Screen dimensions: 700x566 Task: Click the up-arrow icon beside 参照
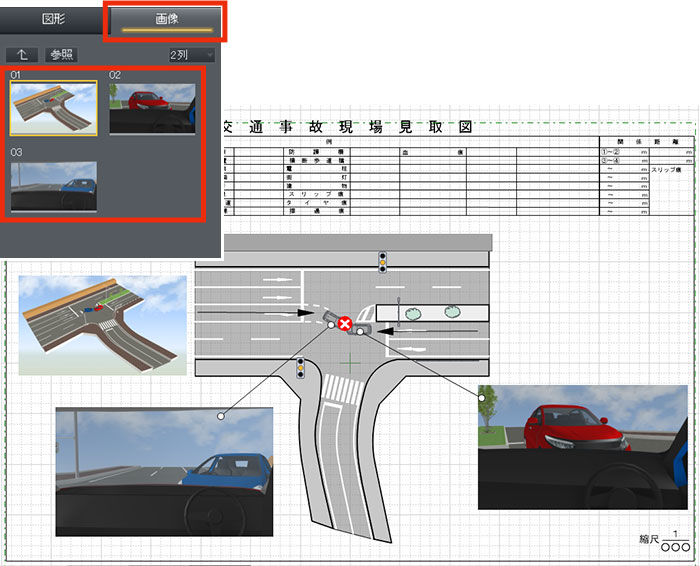pos(20,55)
